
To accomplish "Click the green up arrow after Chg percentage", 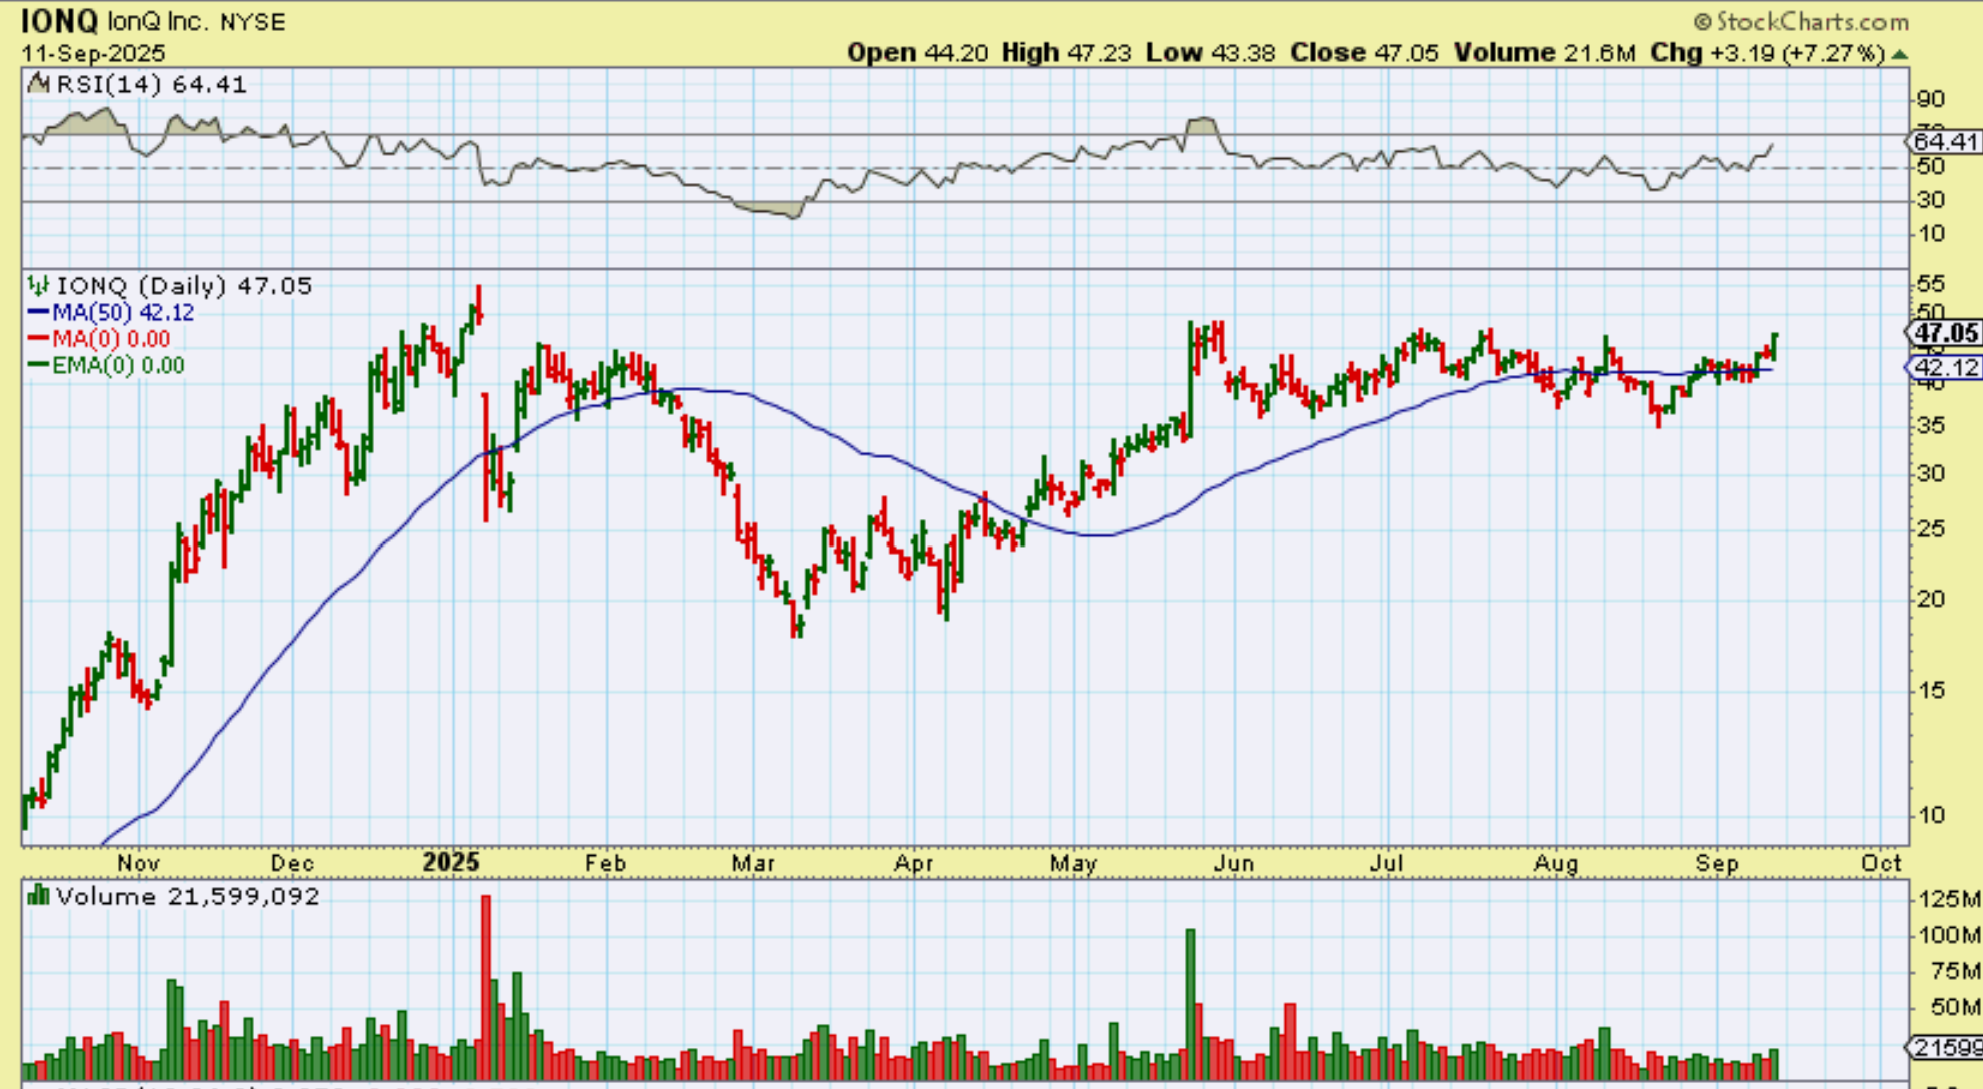I will (1900, 54).
